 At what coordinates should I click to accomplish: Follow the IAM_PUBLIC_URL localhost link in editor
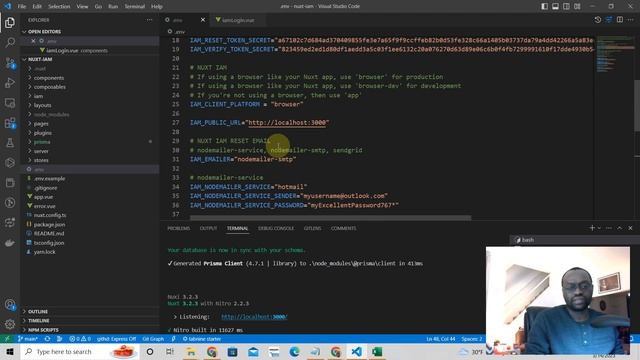[287, 122]
